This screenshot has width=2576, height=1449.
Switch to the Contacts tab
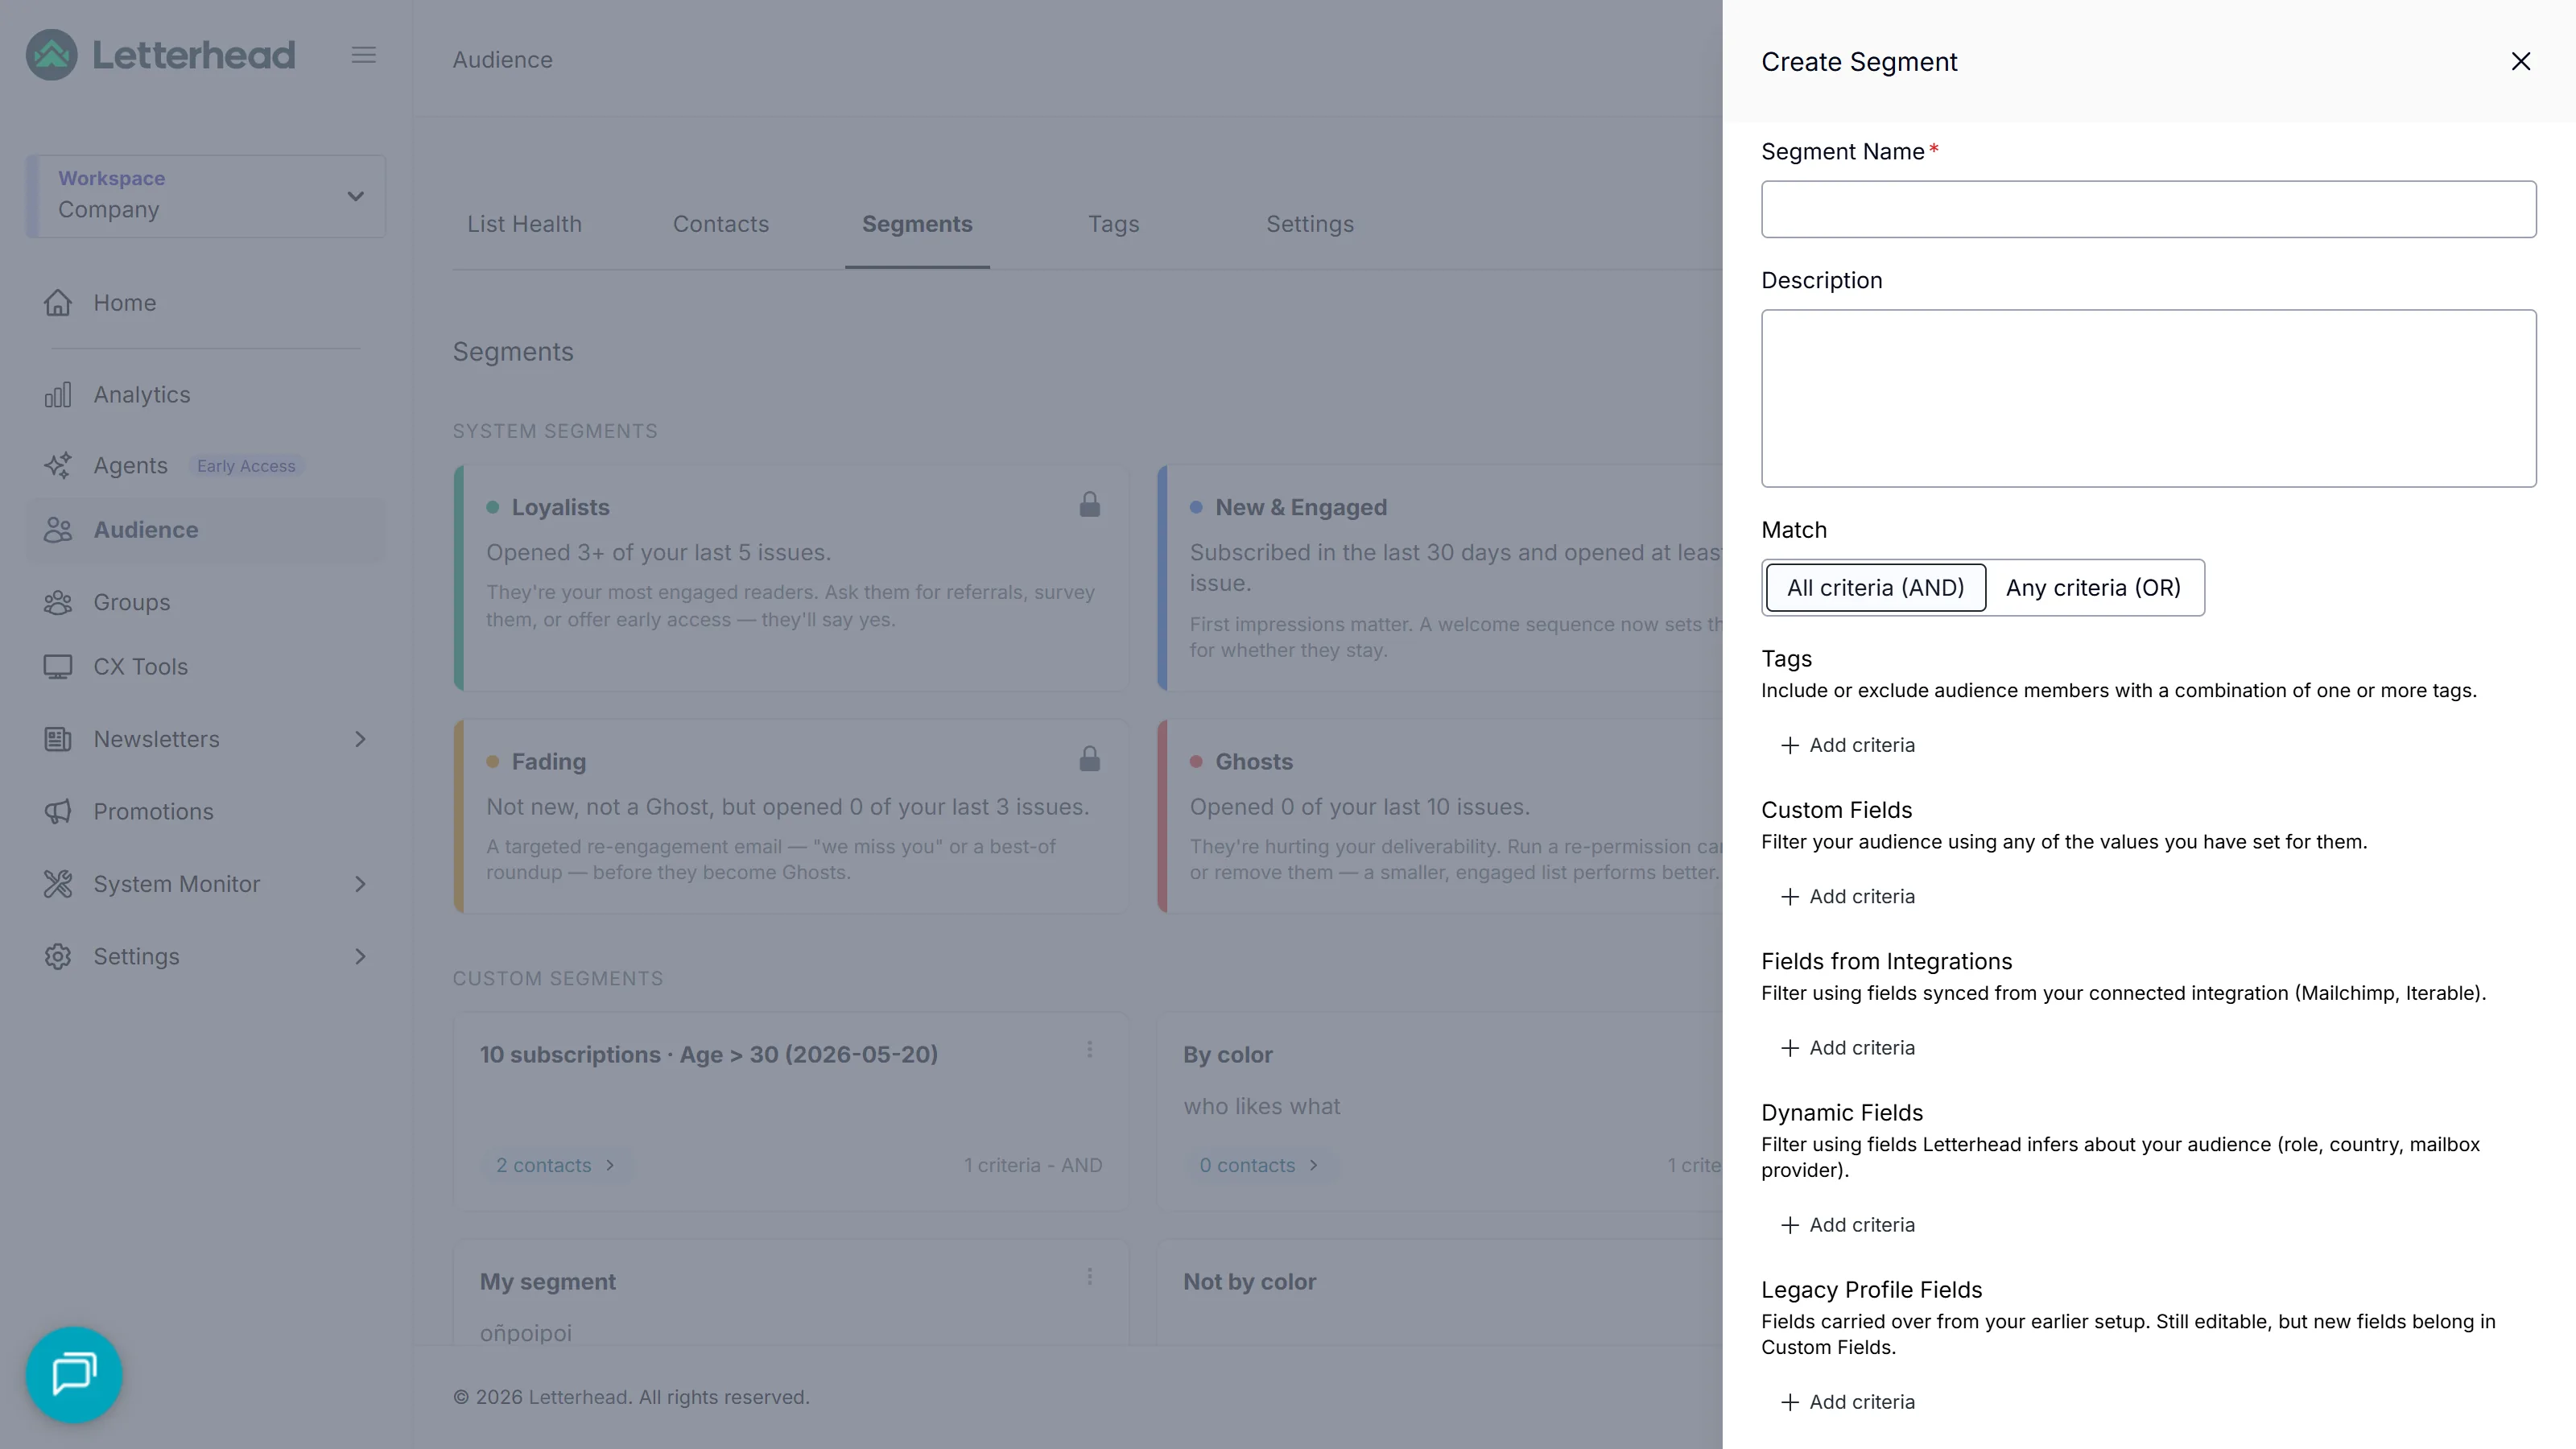[x=721, y=224]
